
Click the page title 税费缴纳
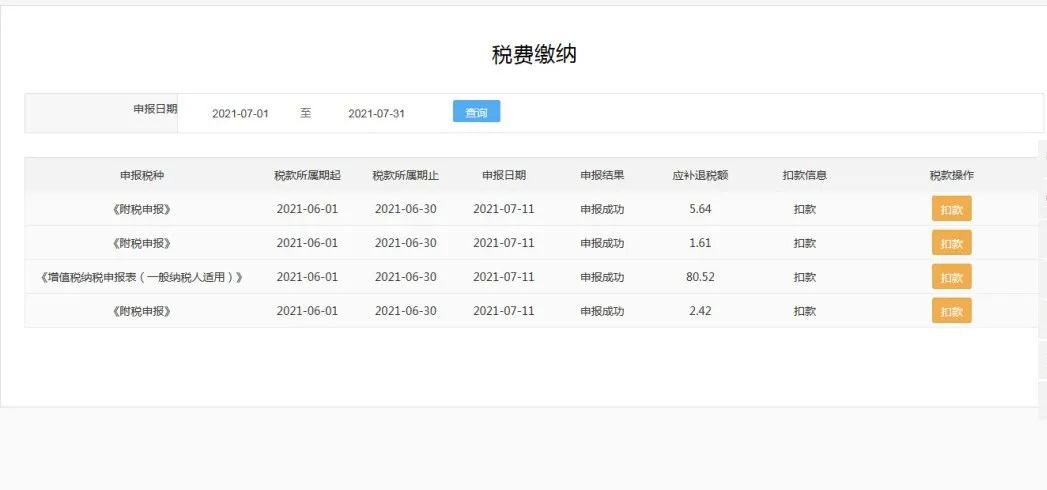tap(534, 54)
